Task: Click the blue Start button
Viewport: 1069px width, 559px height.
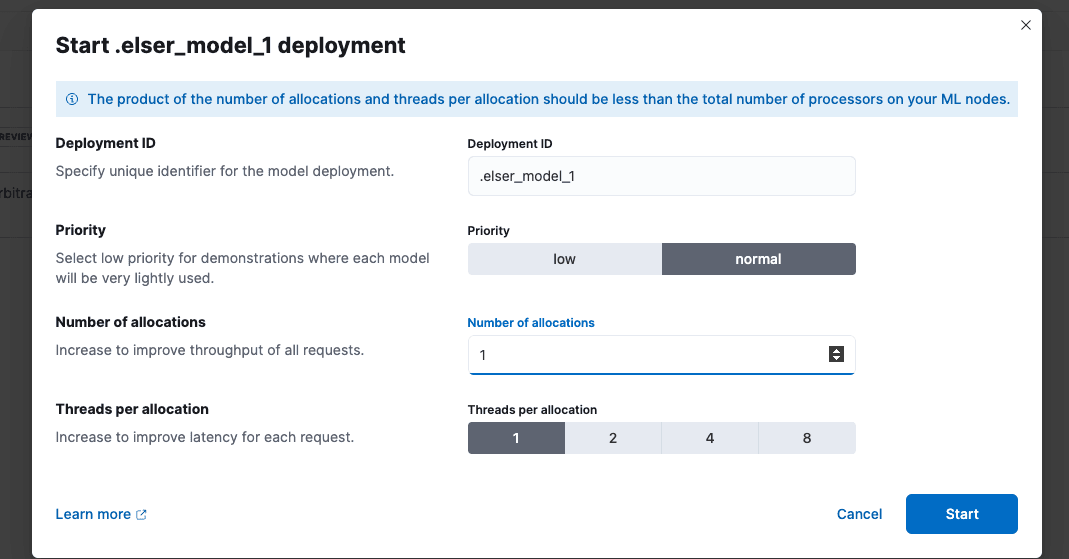Action: click(x=961, y=514)
